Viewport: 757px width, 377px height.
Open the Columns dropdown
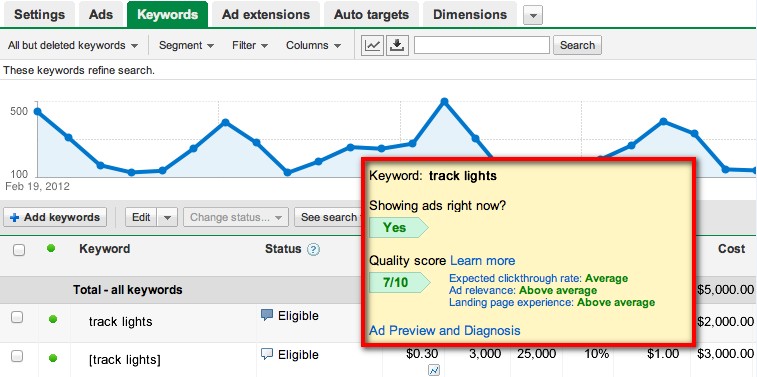313,45
